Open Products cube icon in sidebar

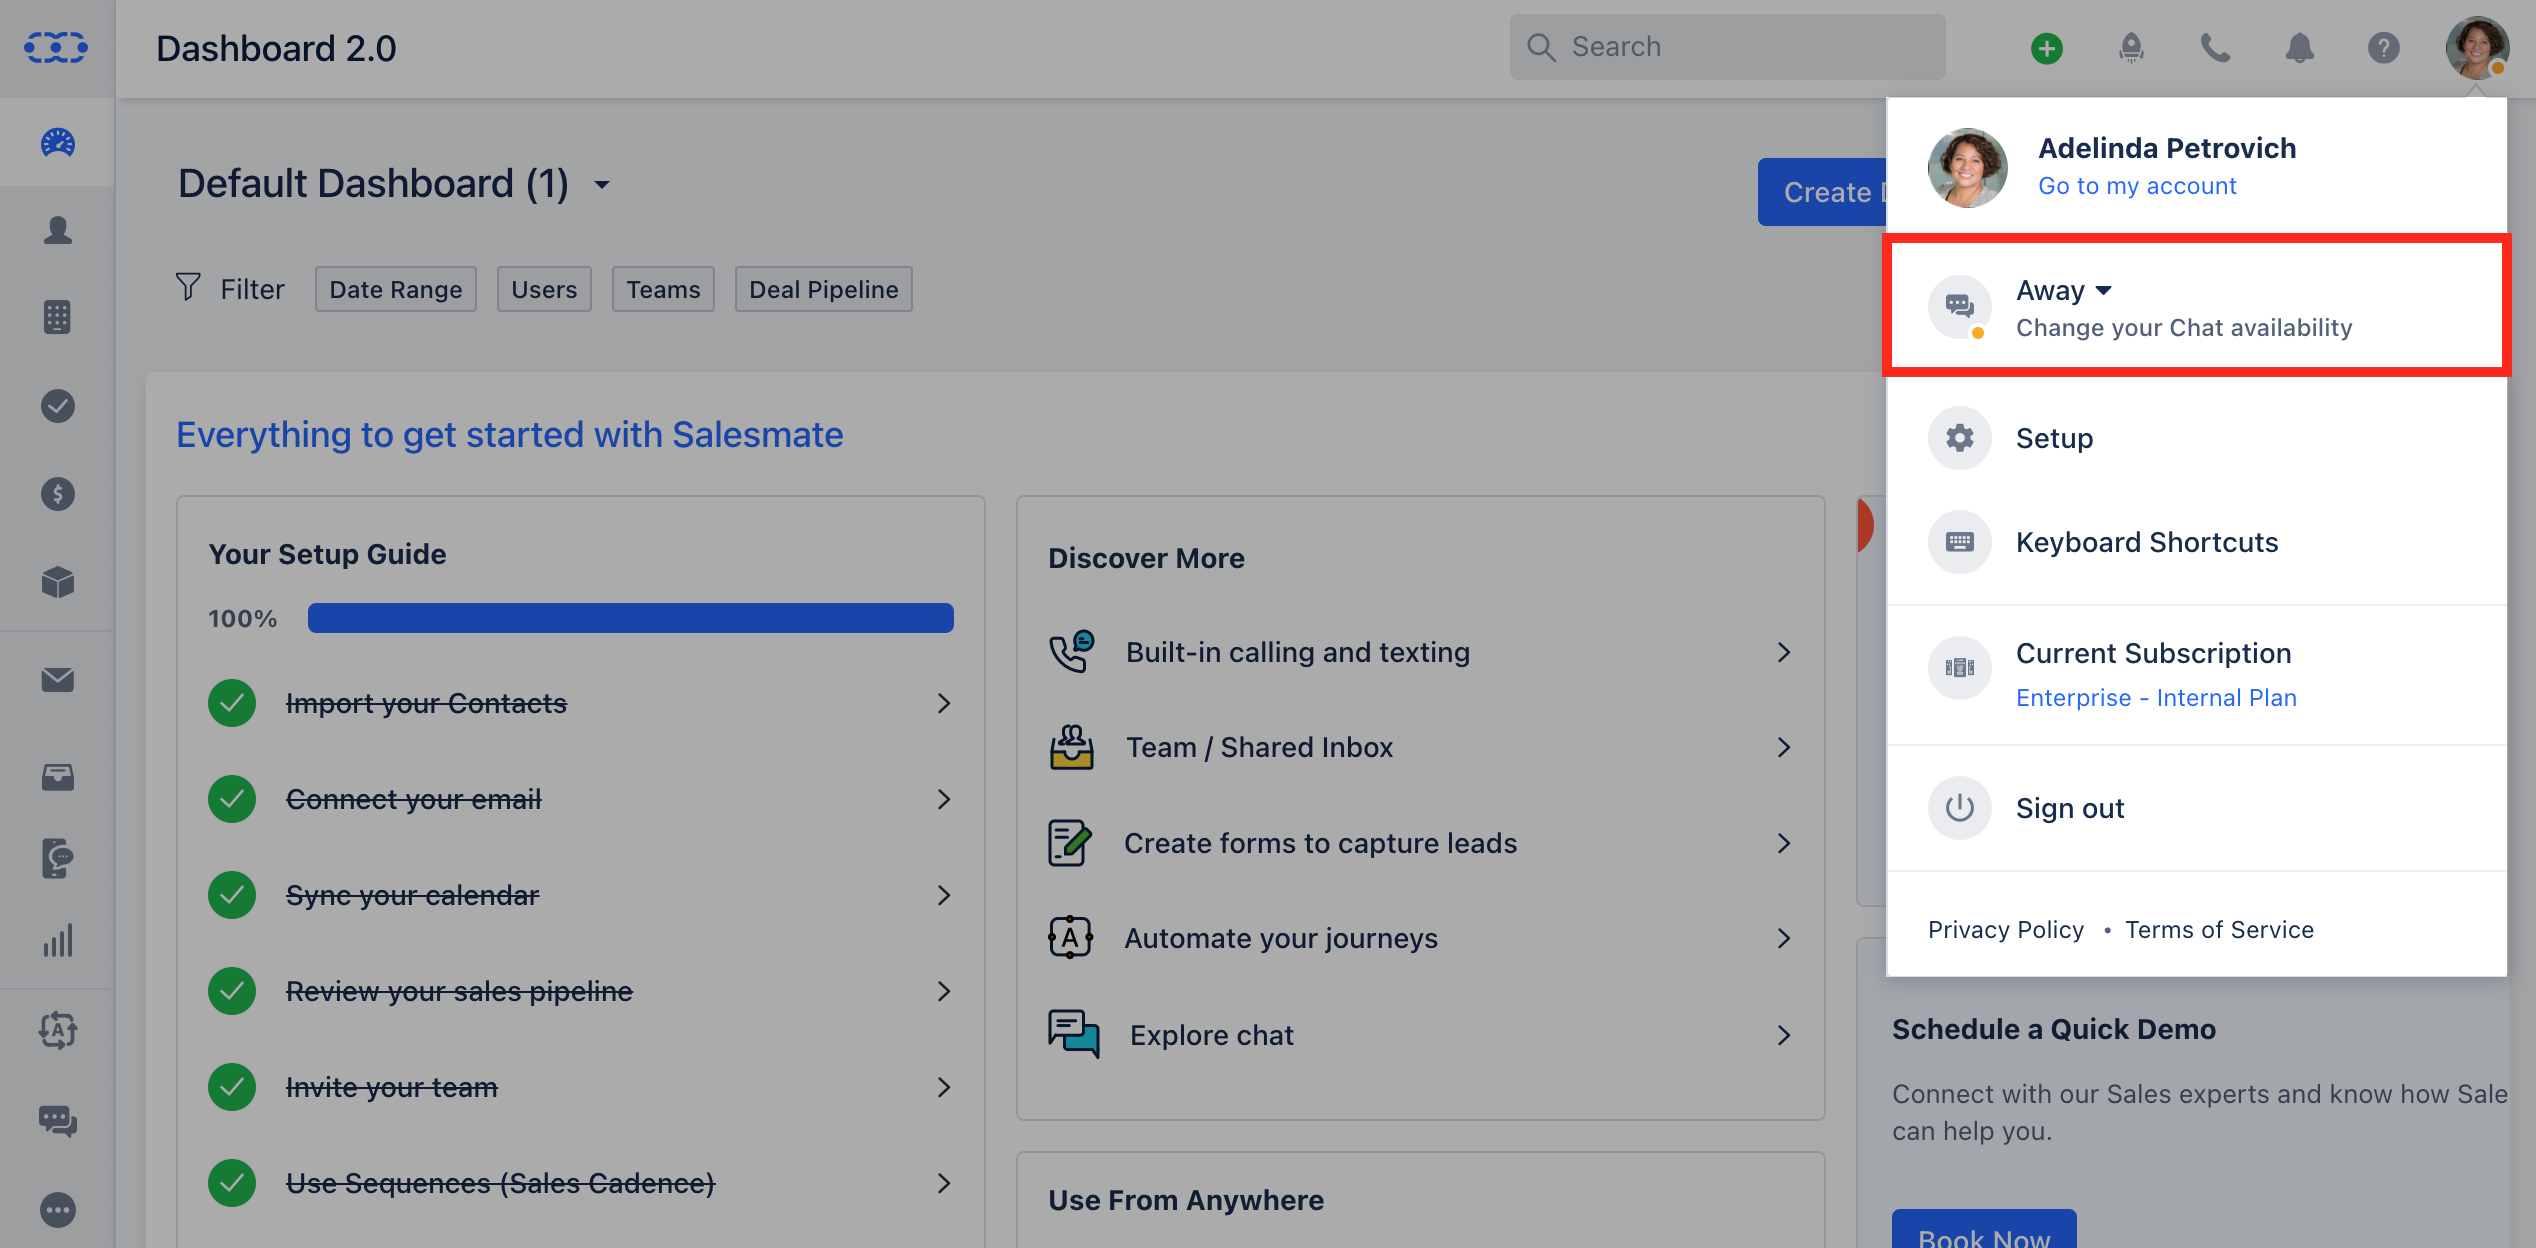coord(57,582)
